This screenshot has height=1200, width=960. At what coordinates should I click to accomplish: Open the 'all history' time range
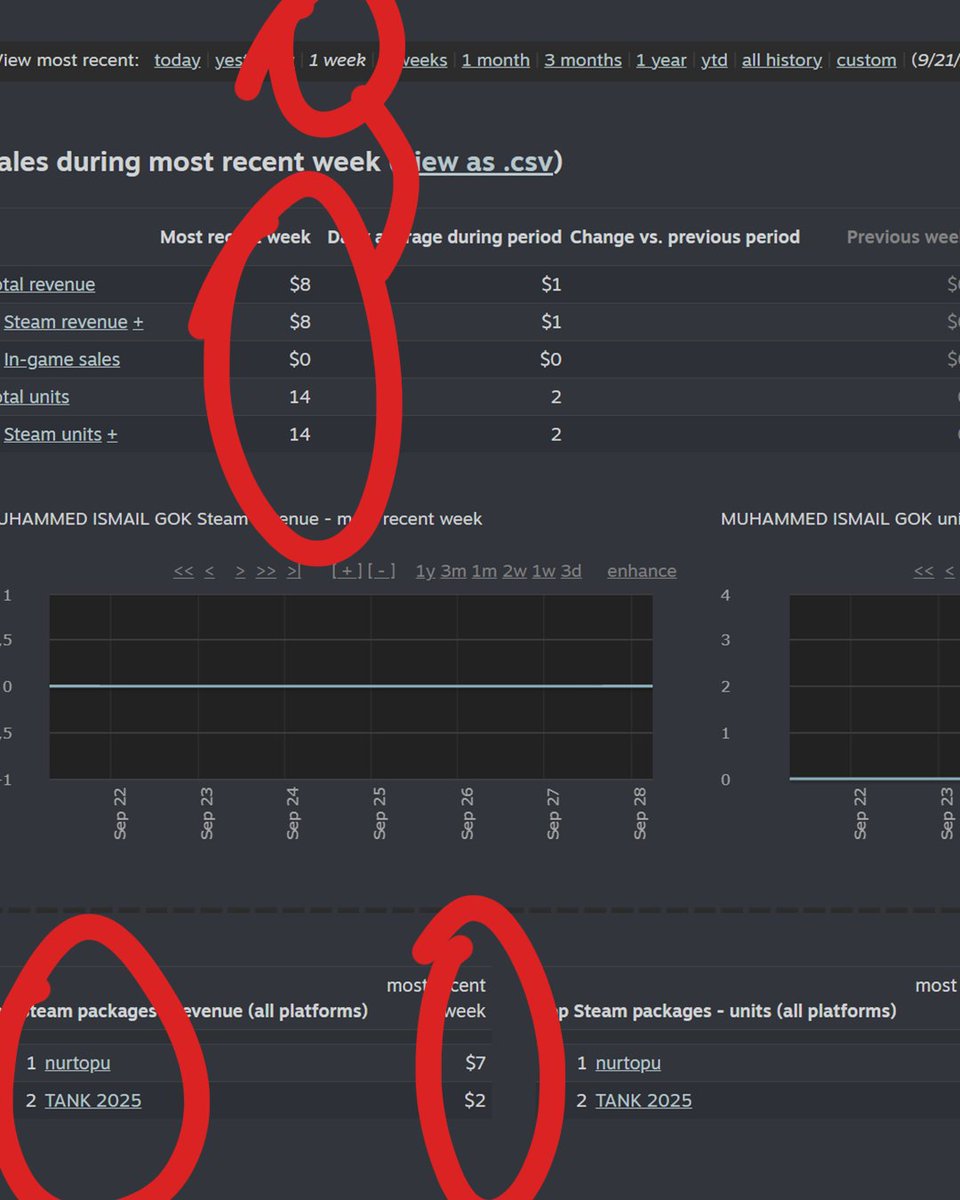782,60
